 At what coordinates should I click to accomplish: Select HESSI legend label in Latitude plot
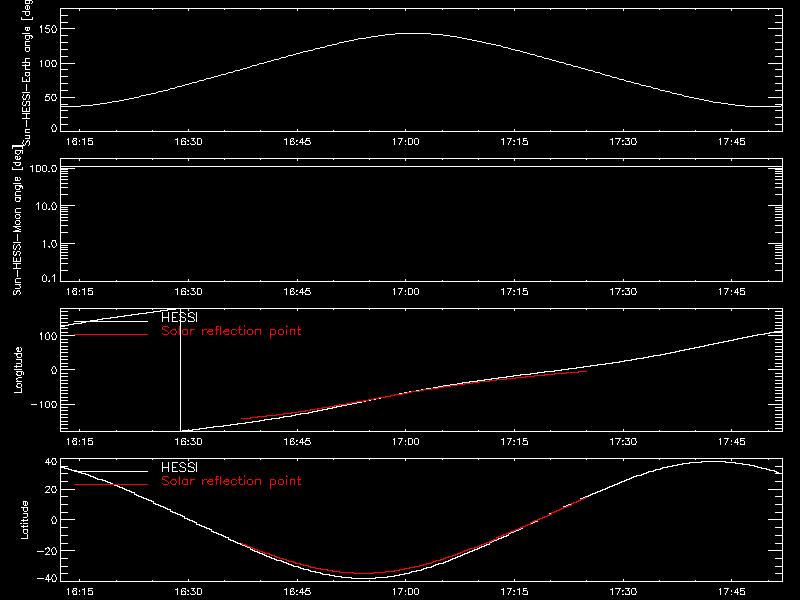[179, 467]
